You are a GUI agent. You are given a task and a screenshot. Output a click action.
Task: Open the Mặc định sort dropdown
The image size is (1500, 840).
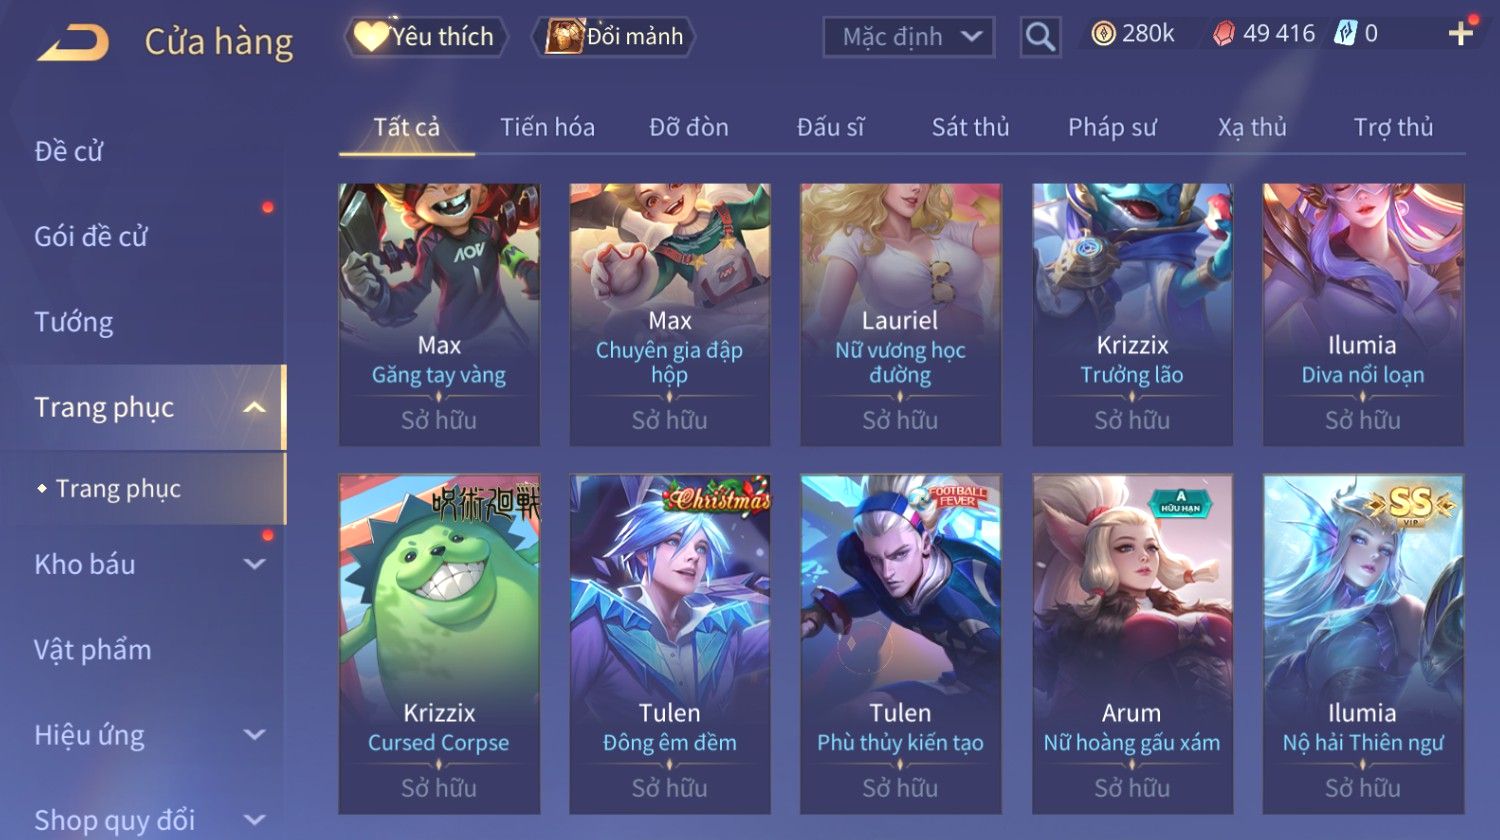[908, 37]
